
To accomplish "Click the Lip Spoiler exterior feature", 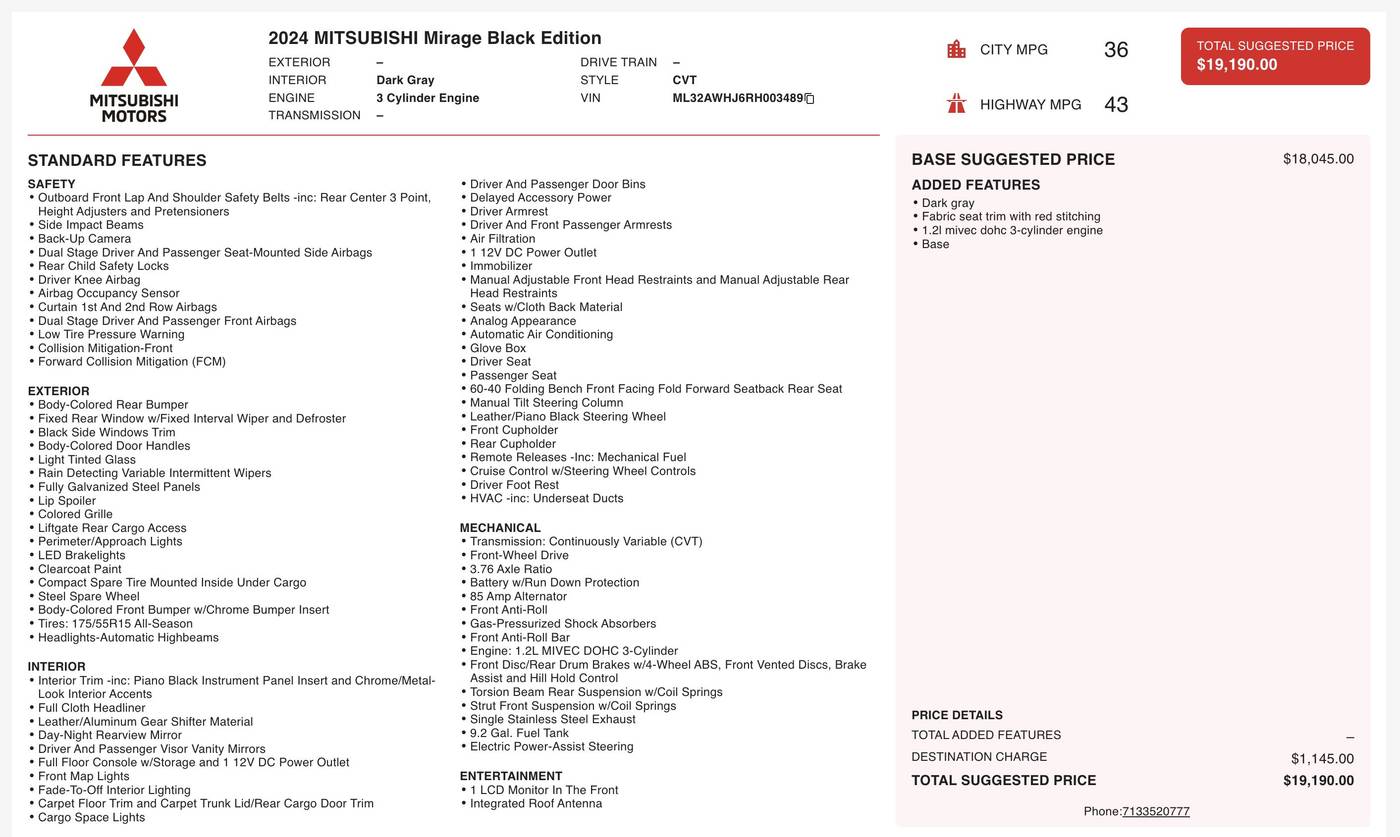I will tap(67, 501).
